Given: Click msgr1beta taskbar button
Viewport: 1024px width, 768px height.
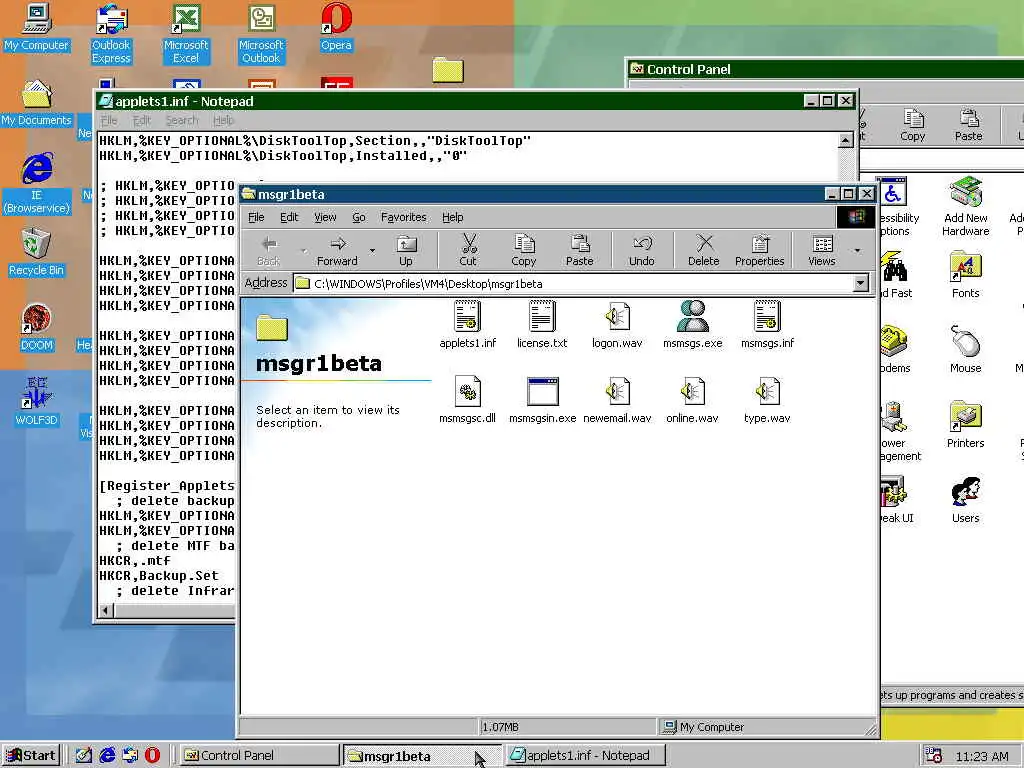Looking at the screenshot, I should pos(422,756).
